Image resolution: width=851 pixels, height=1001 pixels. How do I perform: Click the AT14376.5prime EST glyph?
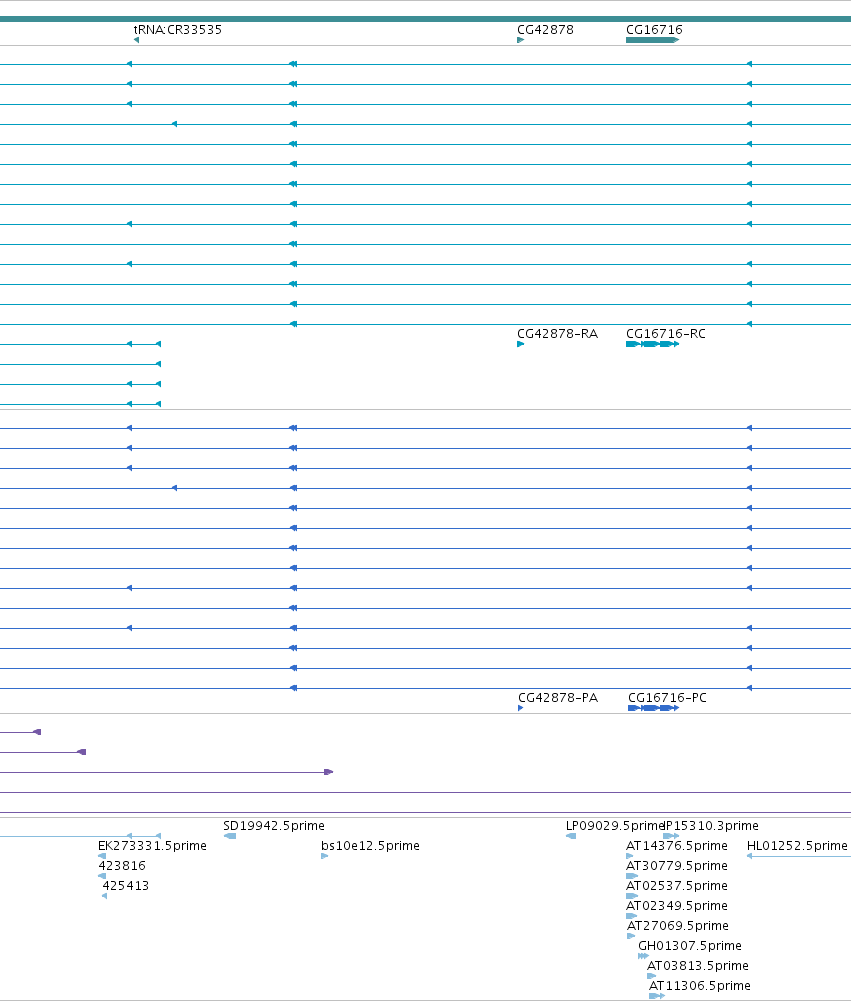point(629,856)
